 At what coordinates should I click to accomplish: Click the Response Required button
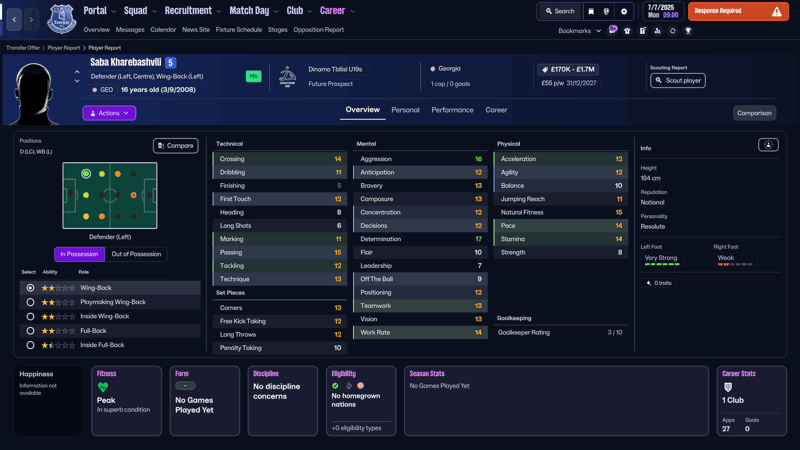coord(738,11)
